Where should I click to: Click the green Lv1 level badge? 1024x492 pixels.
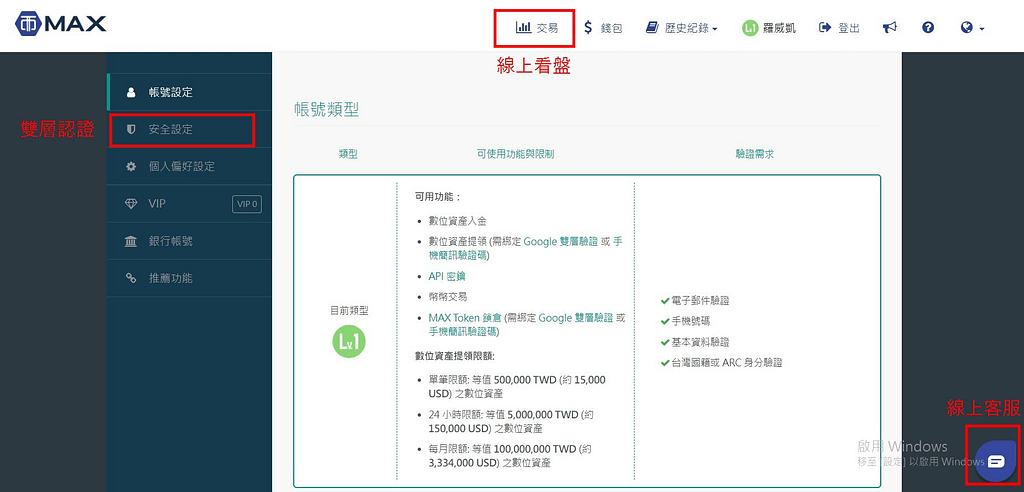[349, 341]
